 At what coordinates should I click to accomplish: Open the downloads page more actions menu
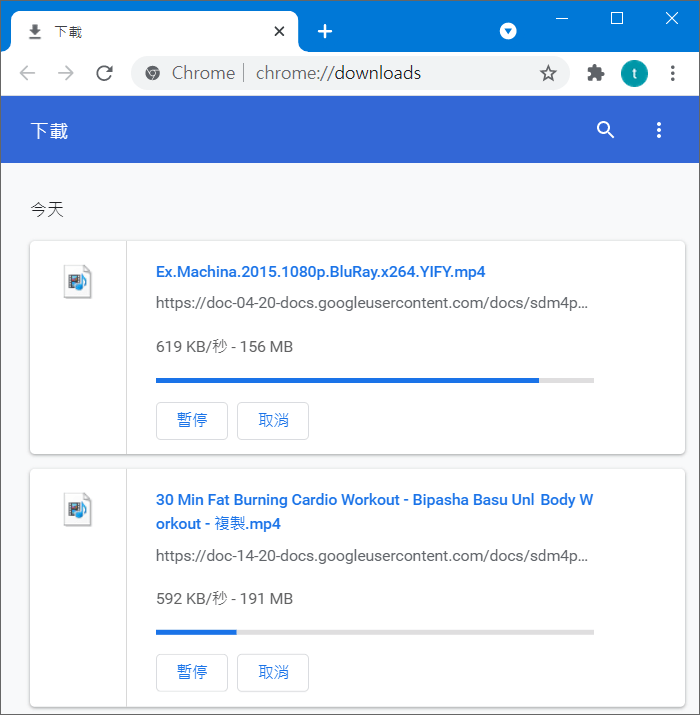pyautogui.click(x=658, y=130)
